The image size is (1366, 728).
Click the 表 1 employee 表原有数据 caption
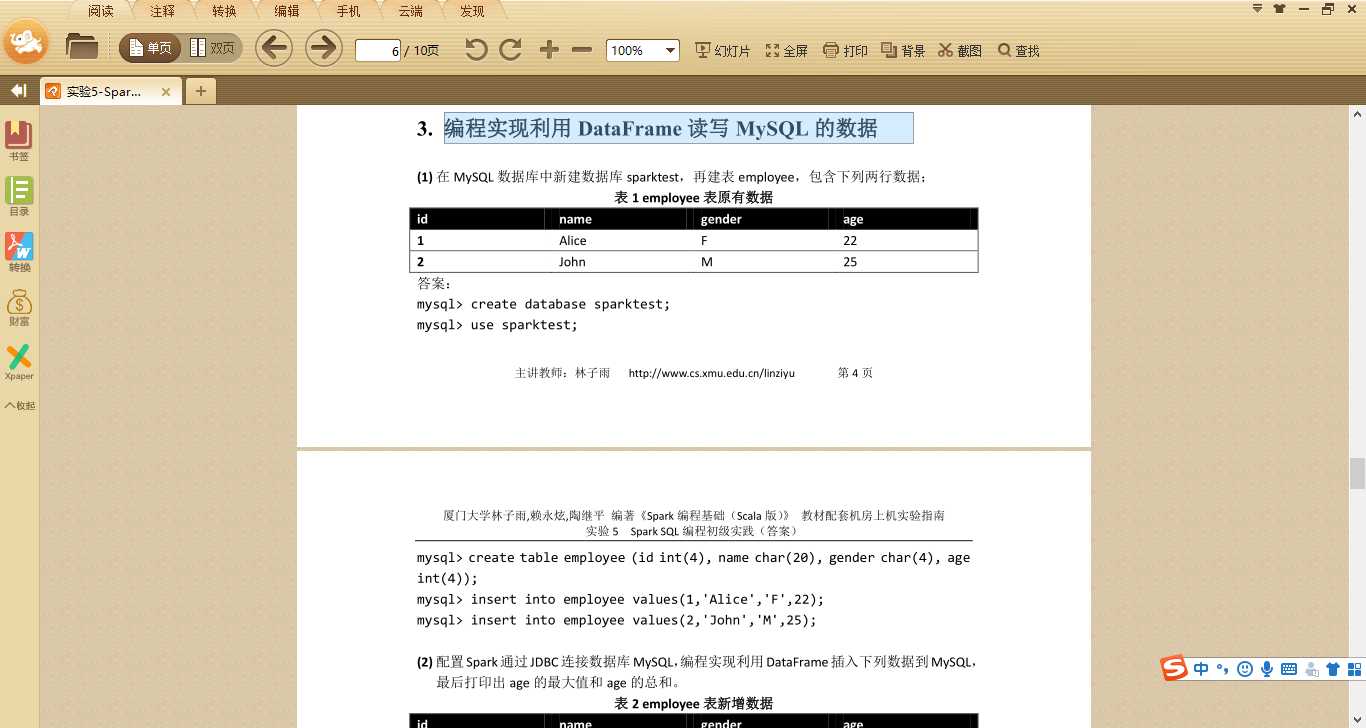click(x=693, y=197)
